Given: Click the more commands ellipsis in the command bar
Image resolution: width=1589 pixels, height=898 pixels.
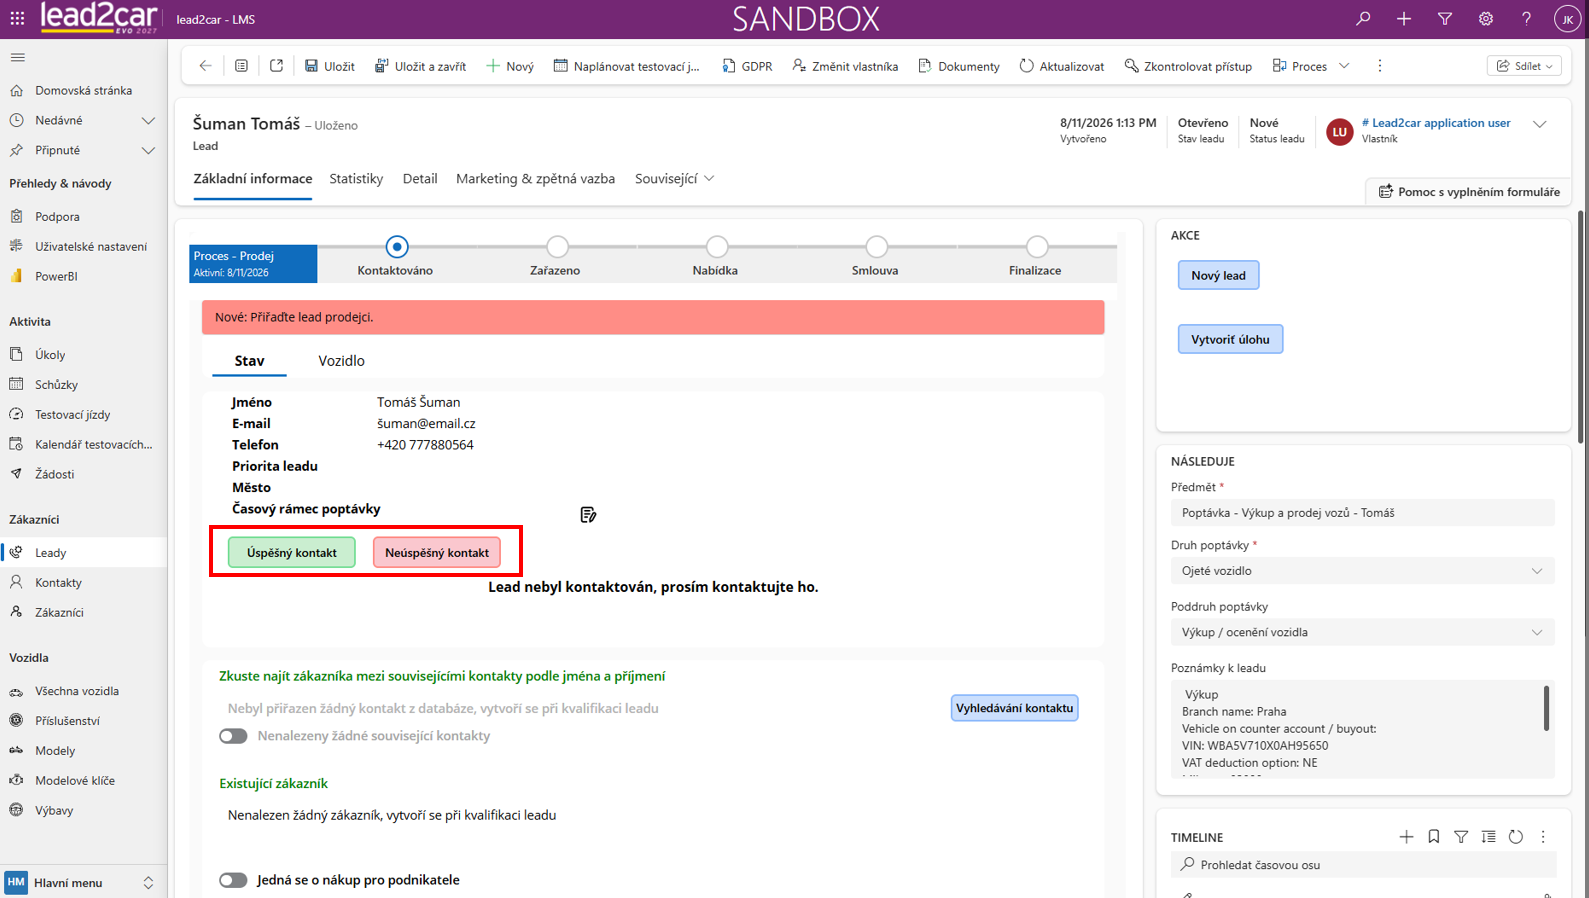Looking at the screenshot, I should tap(1380, 66).
